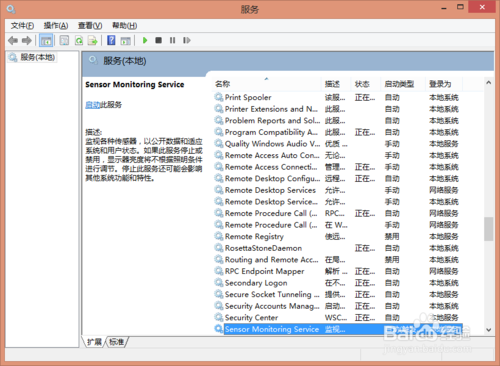Click 禁用 startup type of Remote Registry
The height and width of the screenshot is (366, 500).
pyautogui.click(x=392, y=237)
